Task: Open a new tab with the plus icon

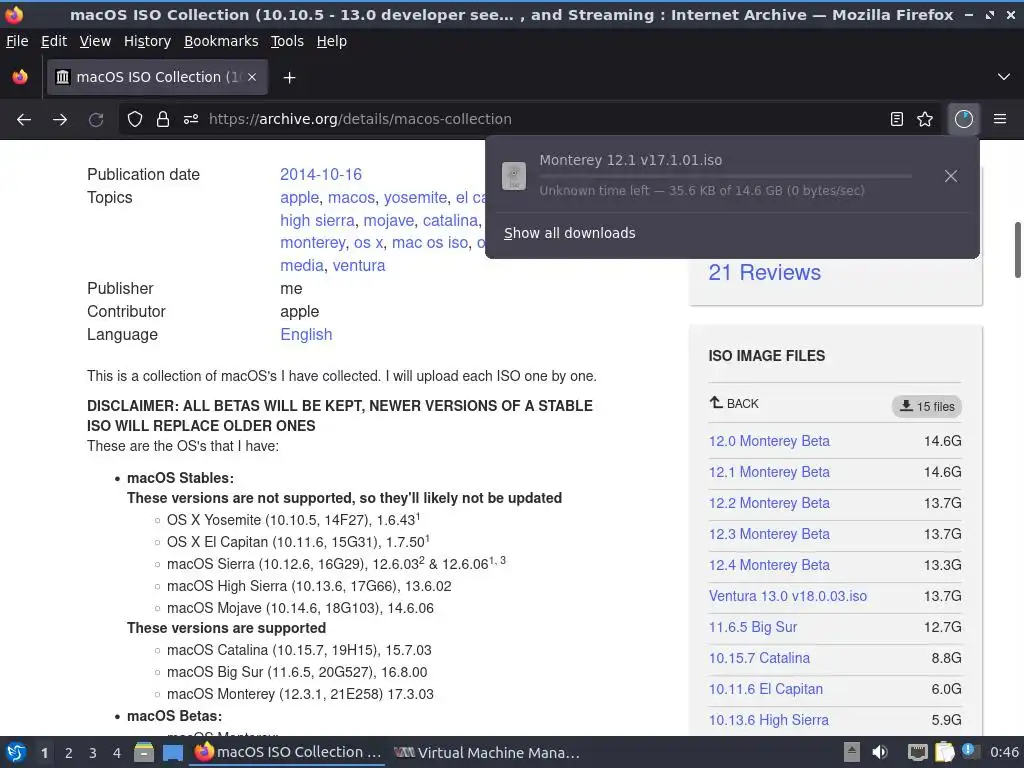Action: (x=289, y=78)
